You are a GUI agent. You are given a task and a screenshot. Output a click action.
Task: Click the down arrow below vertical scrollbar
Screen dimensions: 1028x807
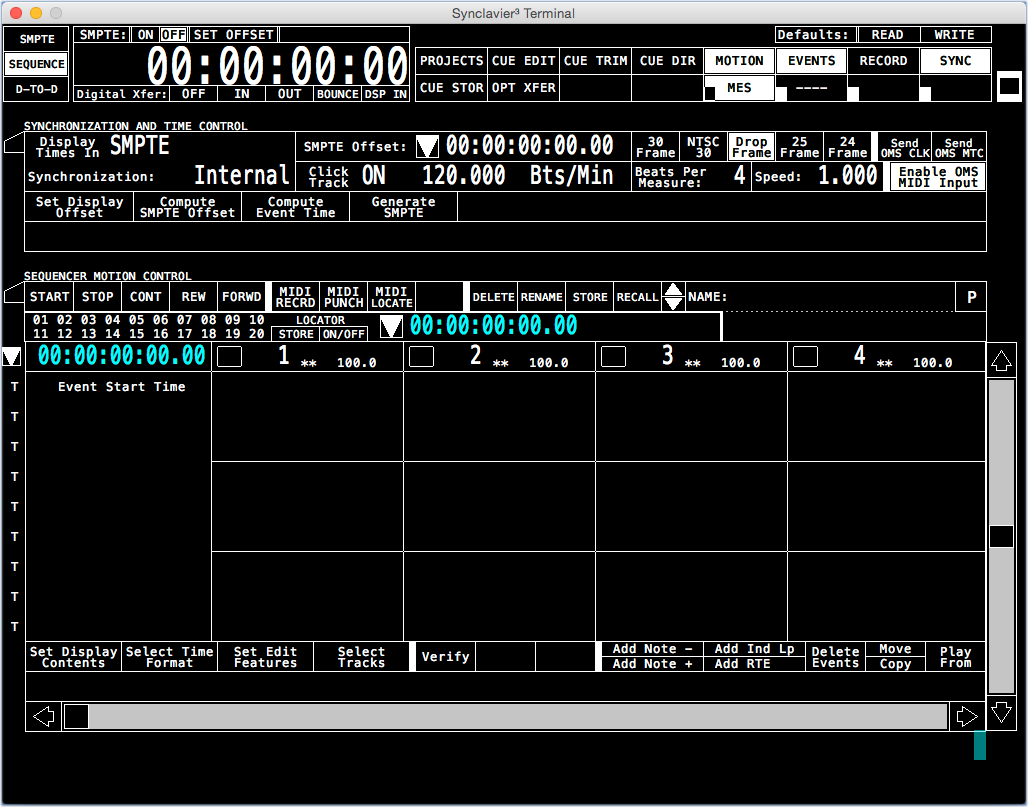[1001, 712]
